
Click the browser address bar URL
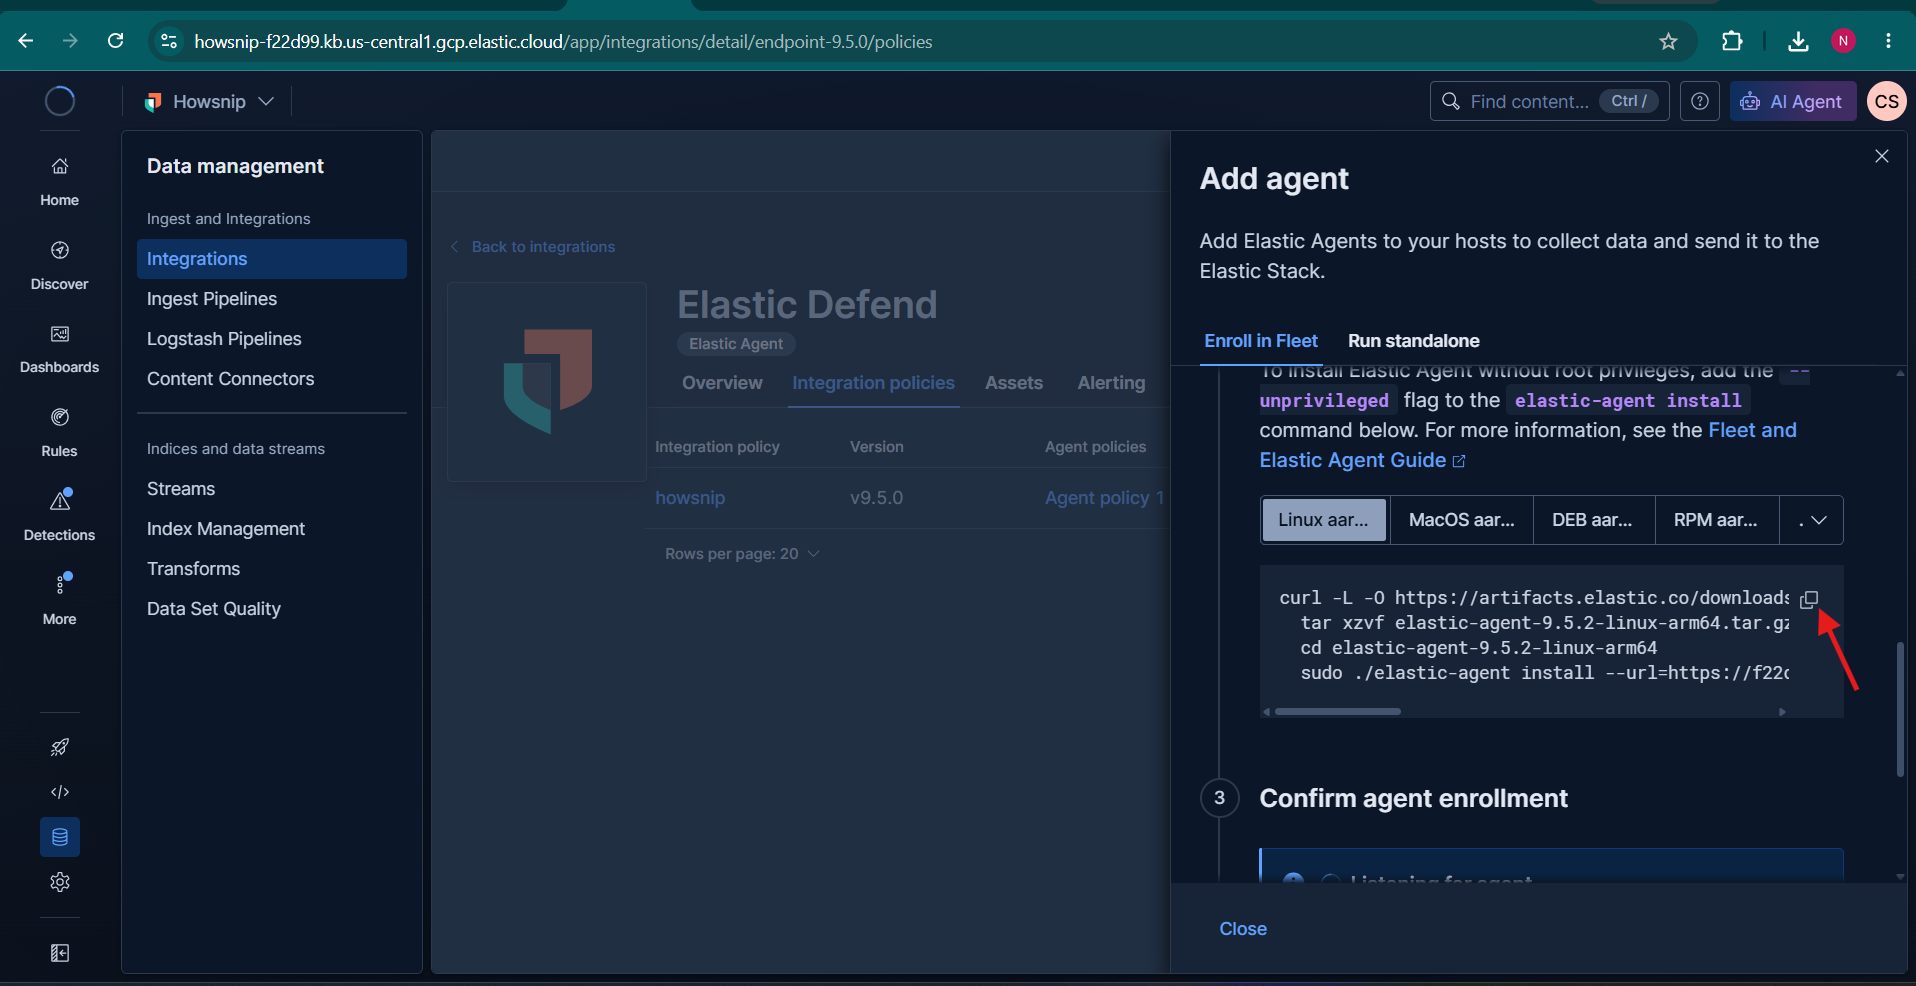[x=563, y=41]
